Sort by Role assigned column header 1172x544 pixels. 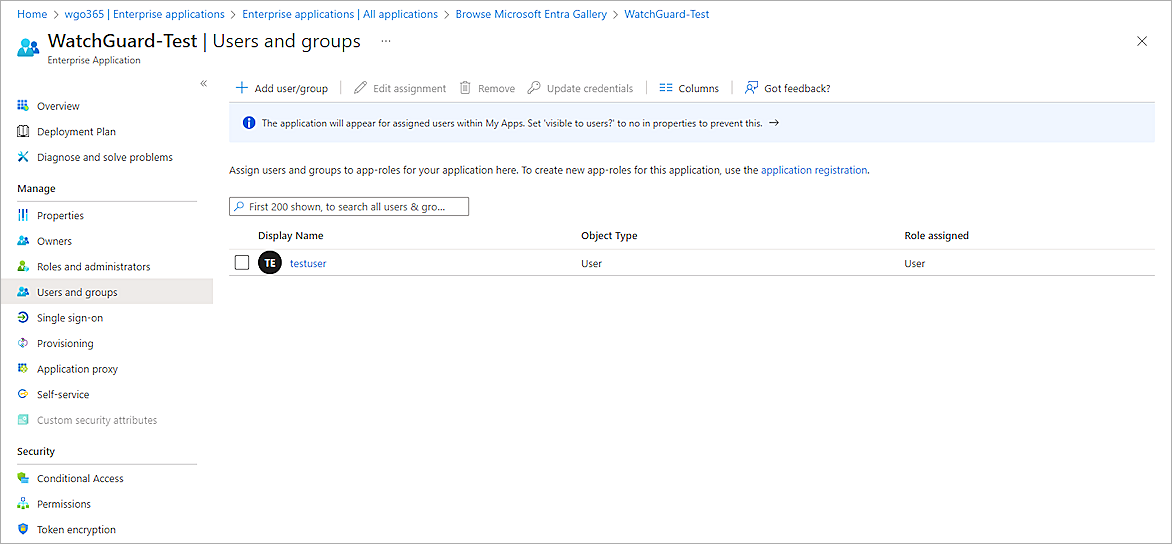[937, 235]
